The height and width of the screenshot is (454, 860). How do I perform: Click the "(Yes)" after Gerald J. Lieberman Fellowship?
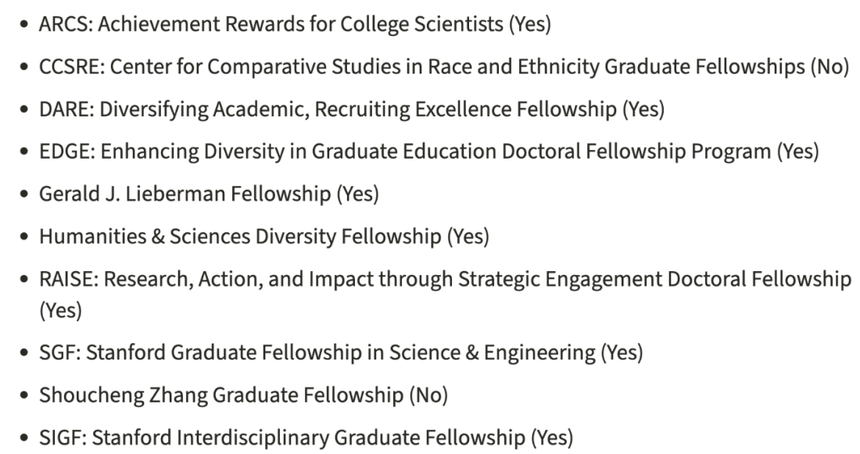tap(358, 194)
